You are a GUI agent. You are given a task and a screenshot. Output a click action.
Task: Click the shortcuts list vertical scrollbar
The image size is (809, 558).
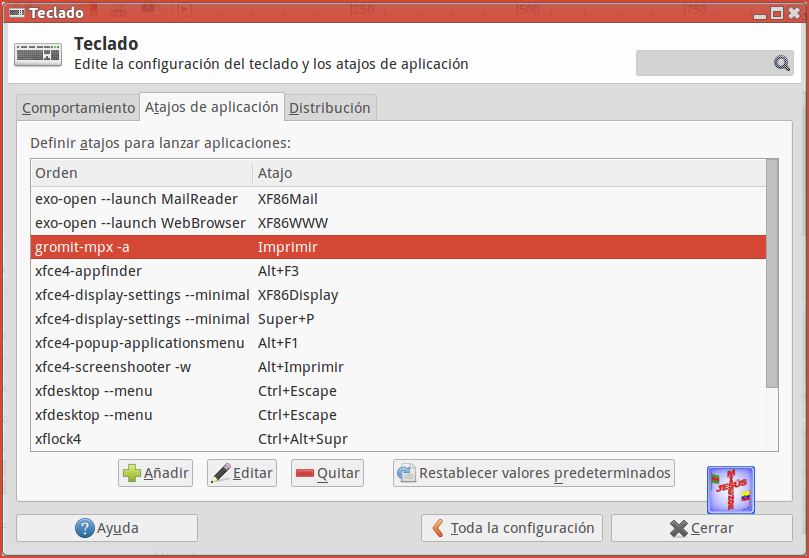[x=772, y=273]
